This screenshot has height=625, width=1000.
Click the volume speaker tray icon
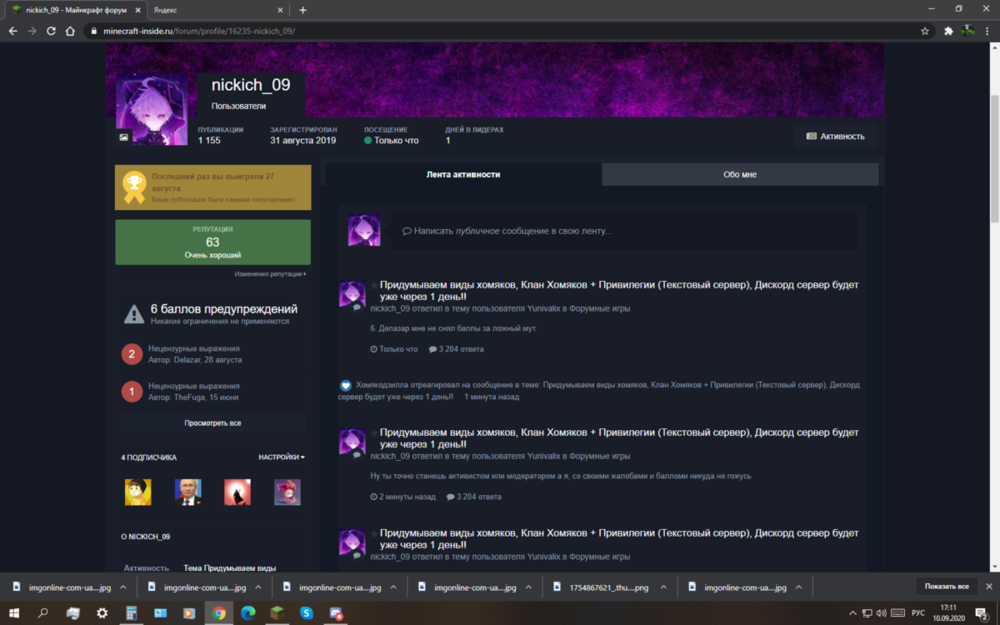(881, 613)
